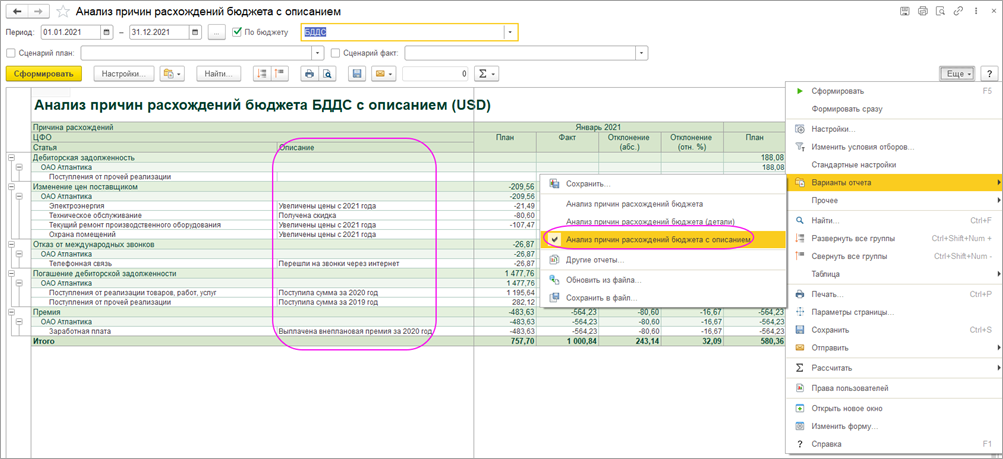
Task: Add this report to favorites with the star
Action: (63, 11)
